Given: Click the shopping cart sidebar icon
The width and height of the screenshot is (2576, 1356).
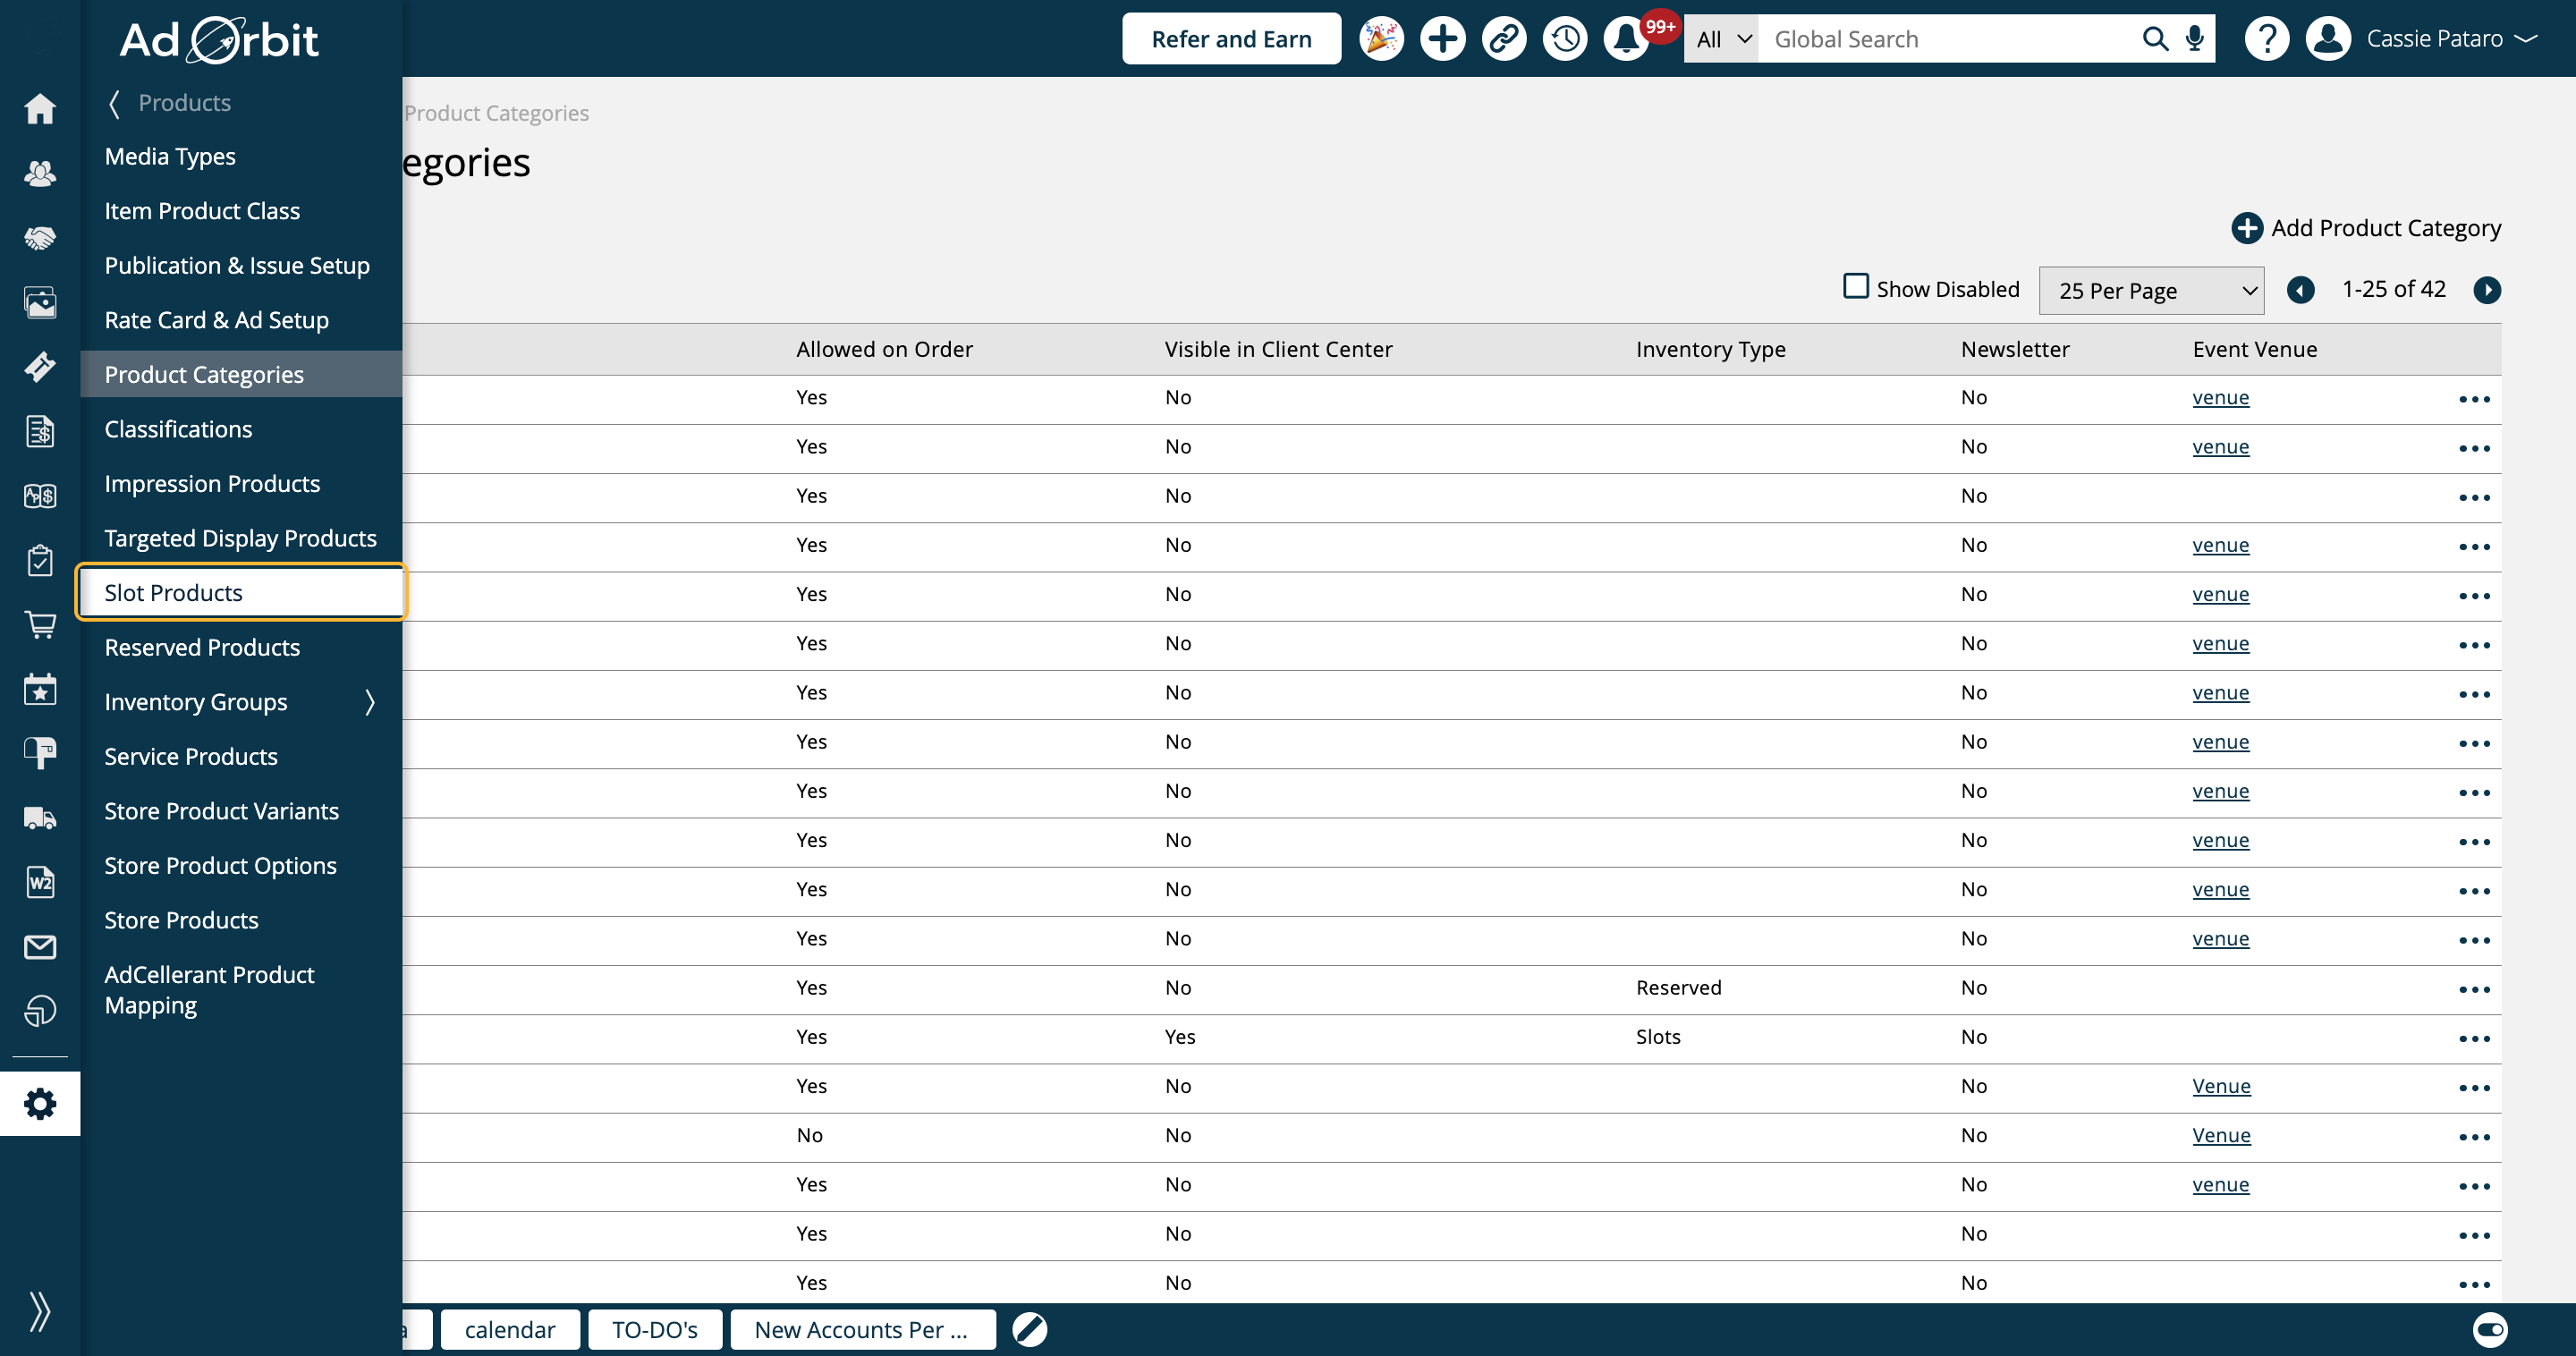Looking at the screenshot, I should [40, 625].
